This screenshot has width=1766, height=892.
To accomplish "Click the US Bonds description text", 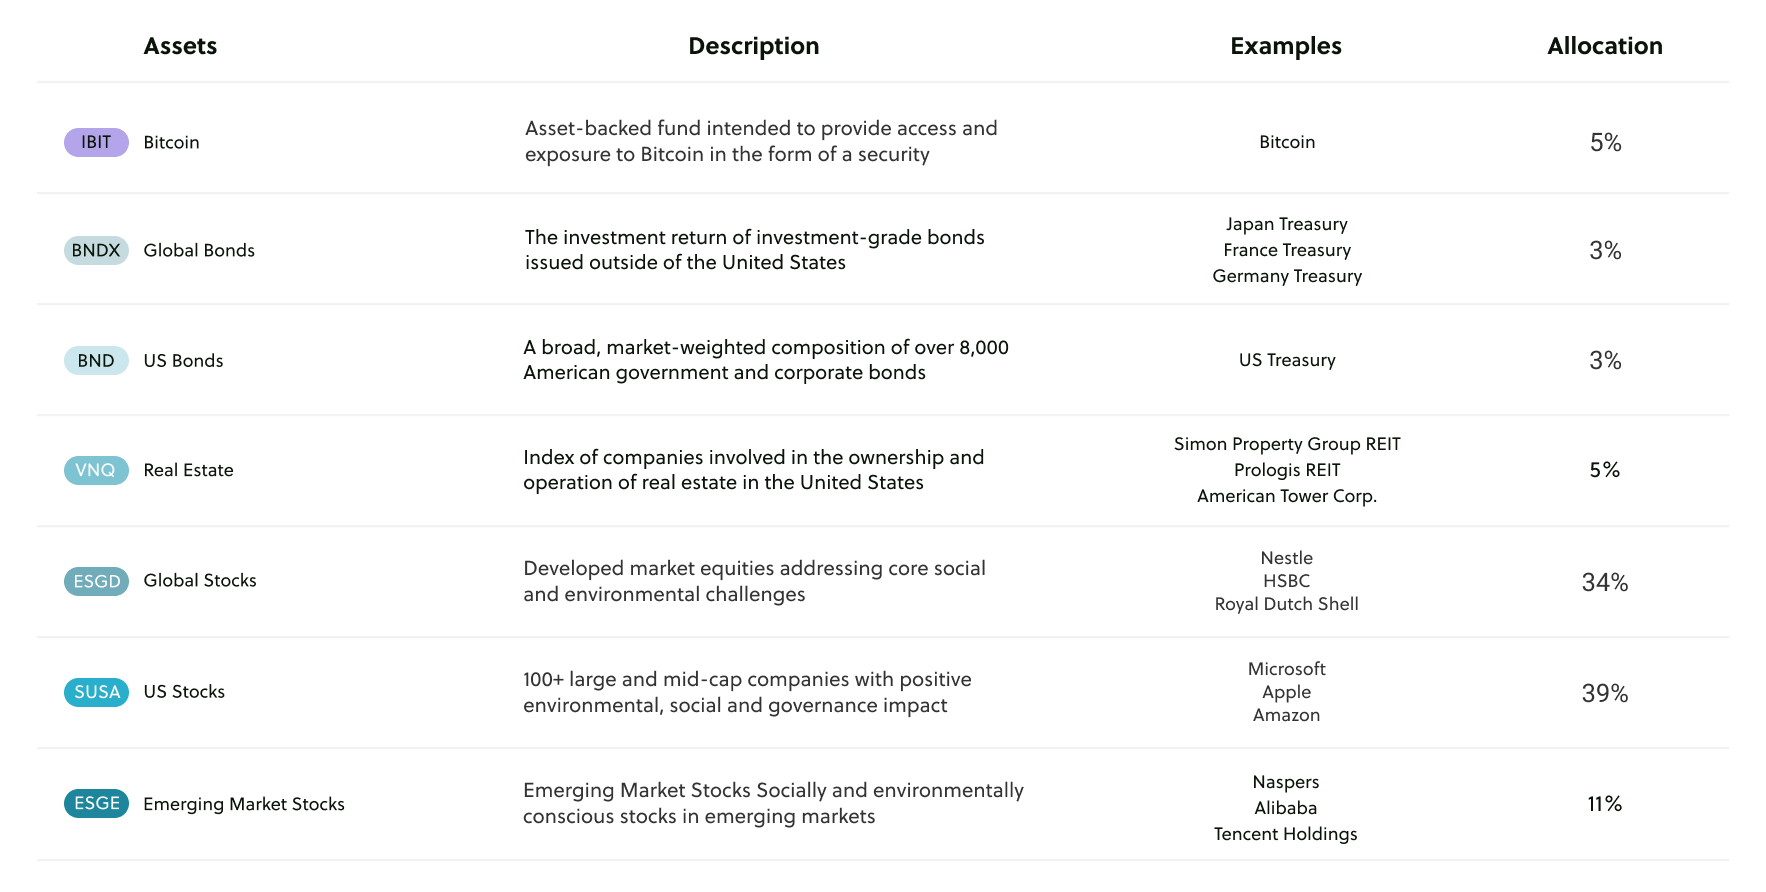I will [x=765, y=360].
